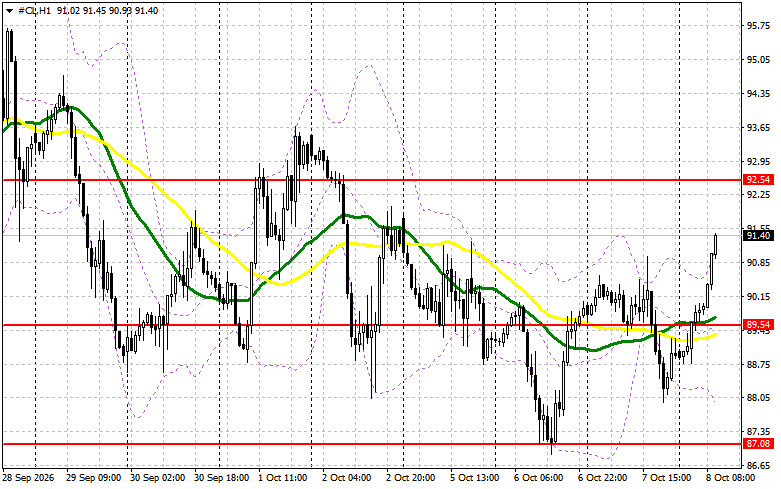Click the 29 Sep 09:00 time label
Viewport: 781px width, 489px height.
[x=93, y=478]
